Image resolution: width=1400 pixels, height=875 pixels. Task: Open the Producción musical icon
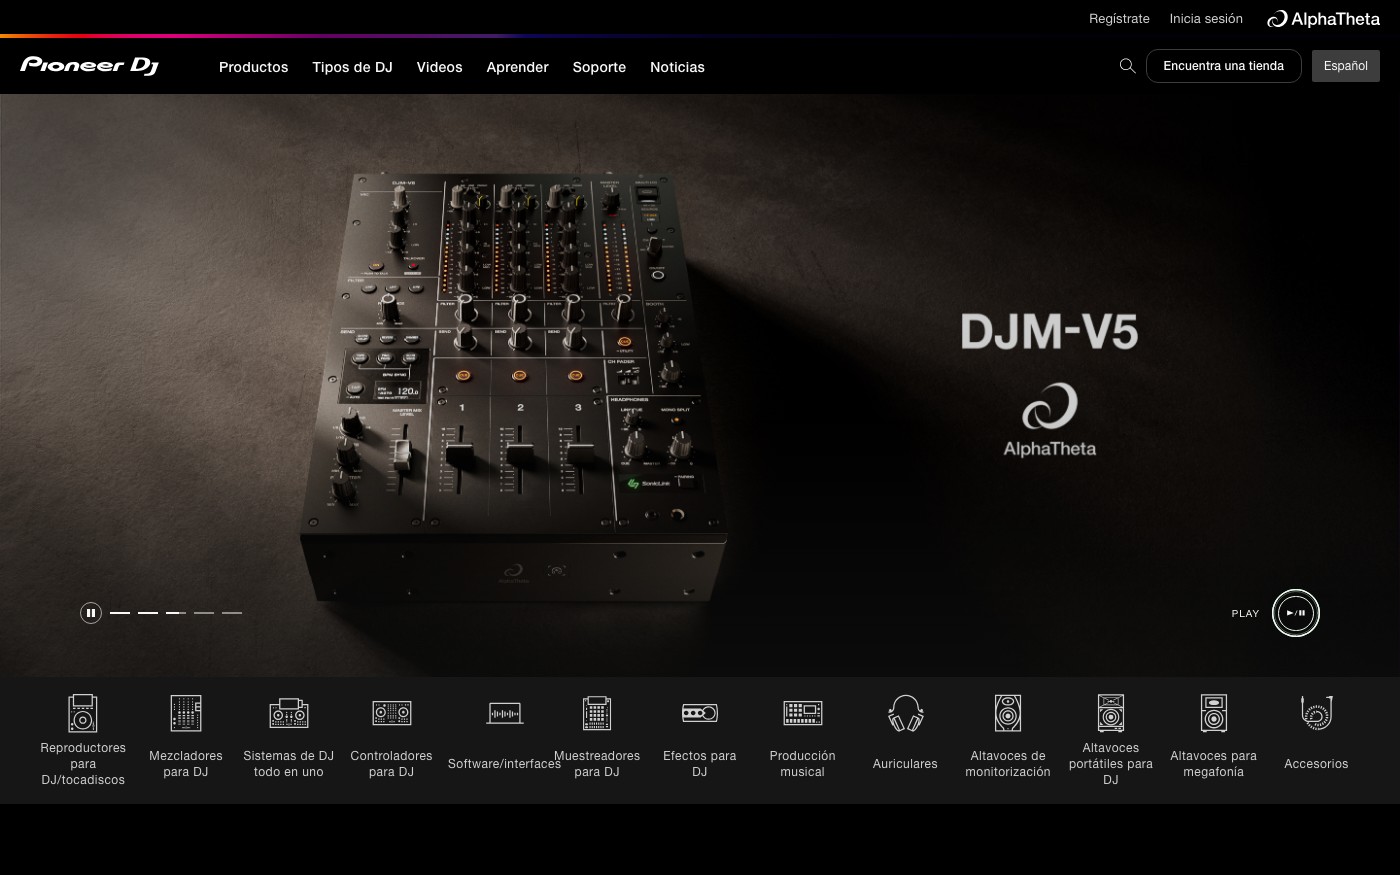point(803,713)
